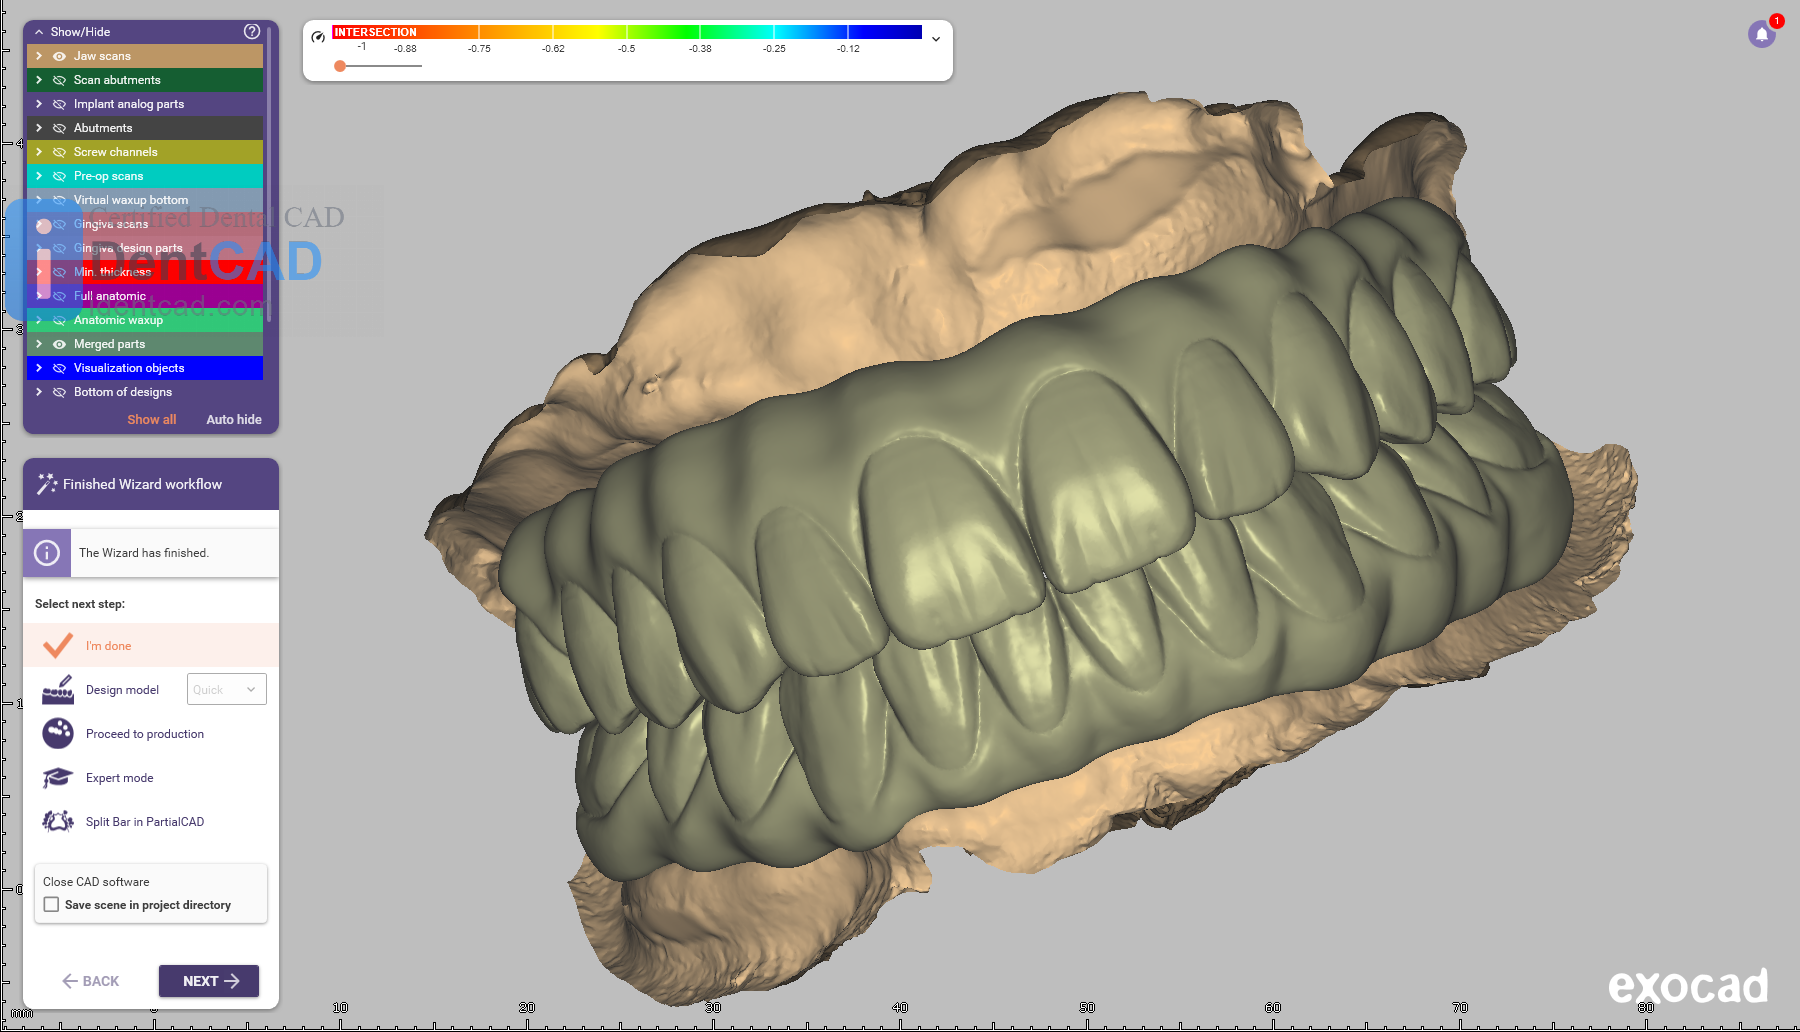This screenshot has width=1800, height=1032.
Task: Click the intersection distance slider handle
Action: (340, 66)
